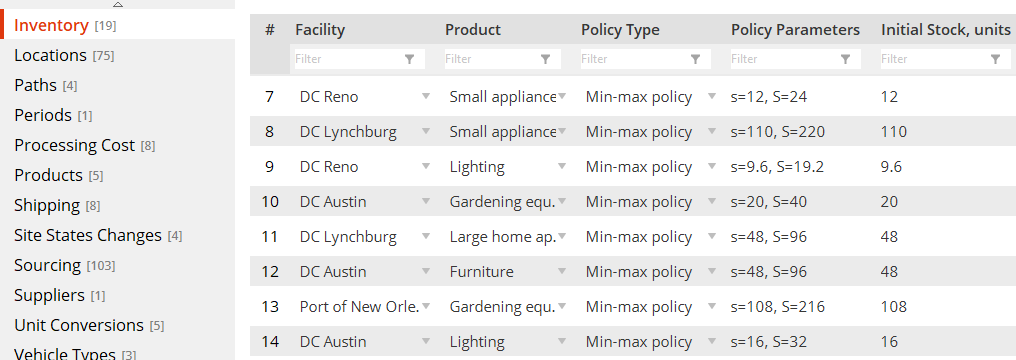
Task: Expand the Product dropdown for row 12 Furniture
Action: click(x=562, y=271)
